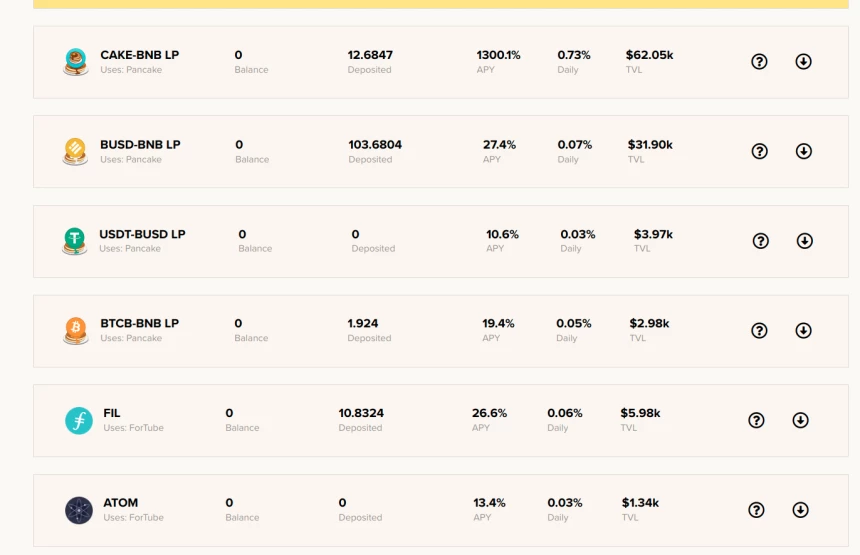Show help for BTCB-BNB LP vault

tap(759, 330)
